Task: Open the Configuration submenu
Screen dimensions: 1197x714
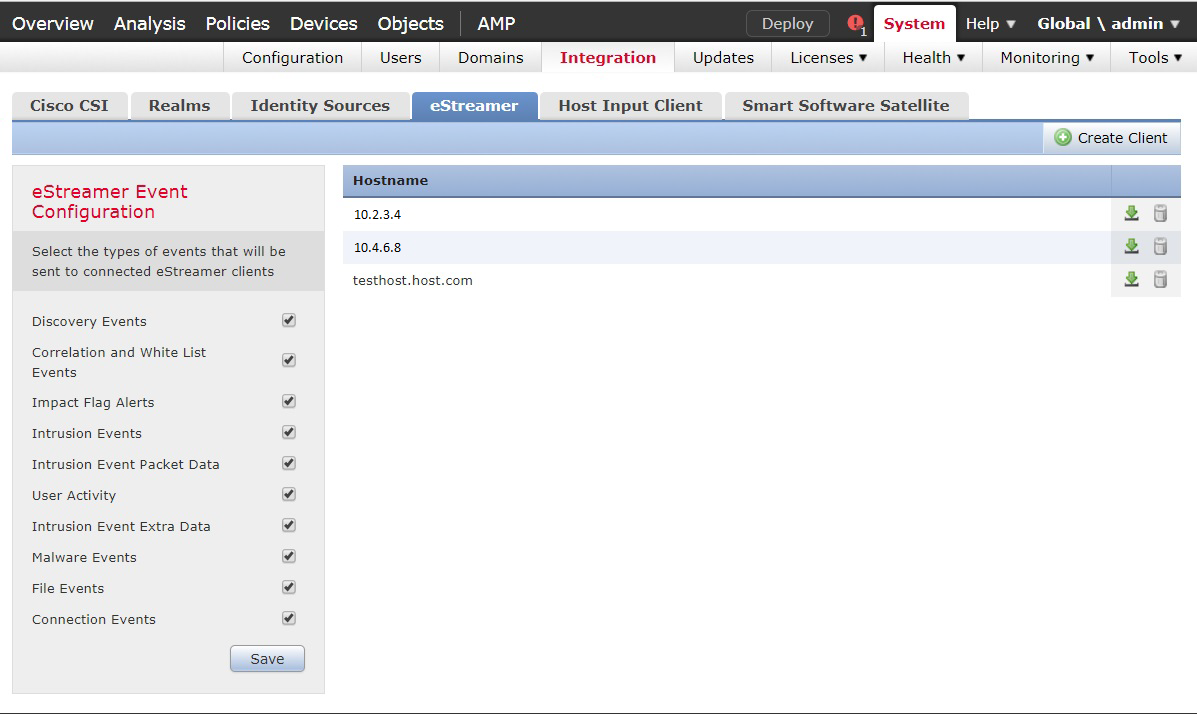Action: point(292,57)
